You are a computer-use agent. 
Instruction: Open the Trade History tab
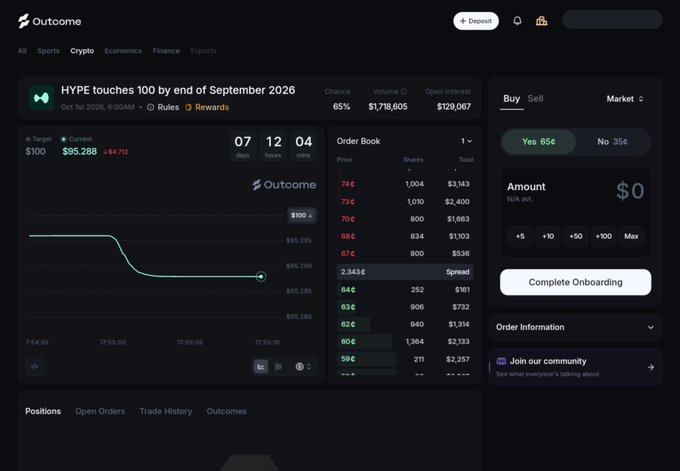click(x=166, y=411)
